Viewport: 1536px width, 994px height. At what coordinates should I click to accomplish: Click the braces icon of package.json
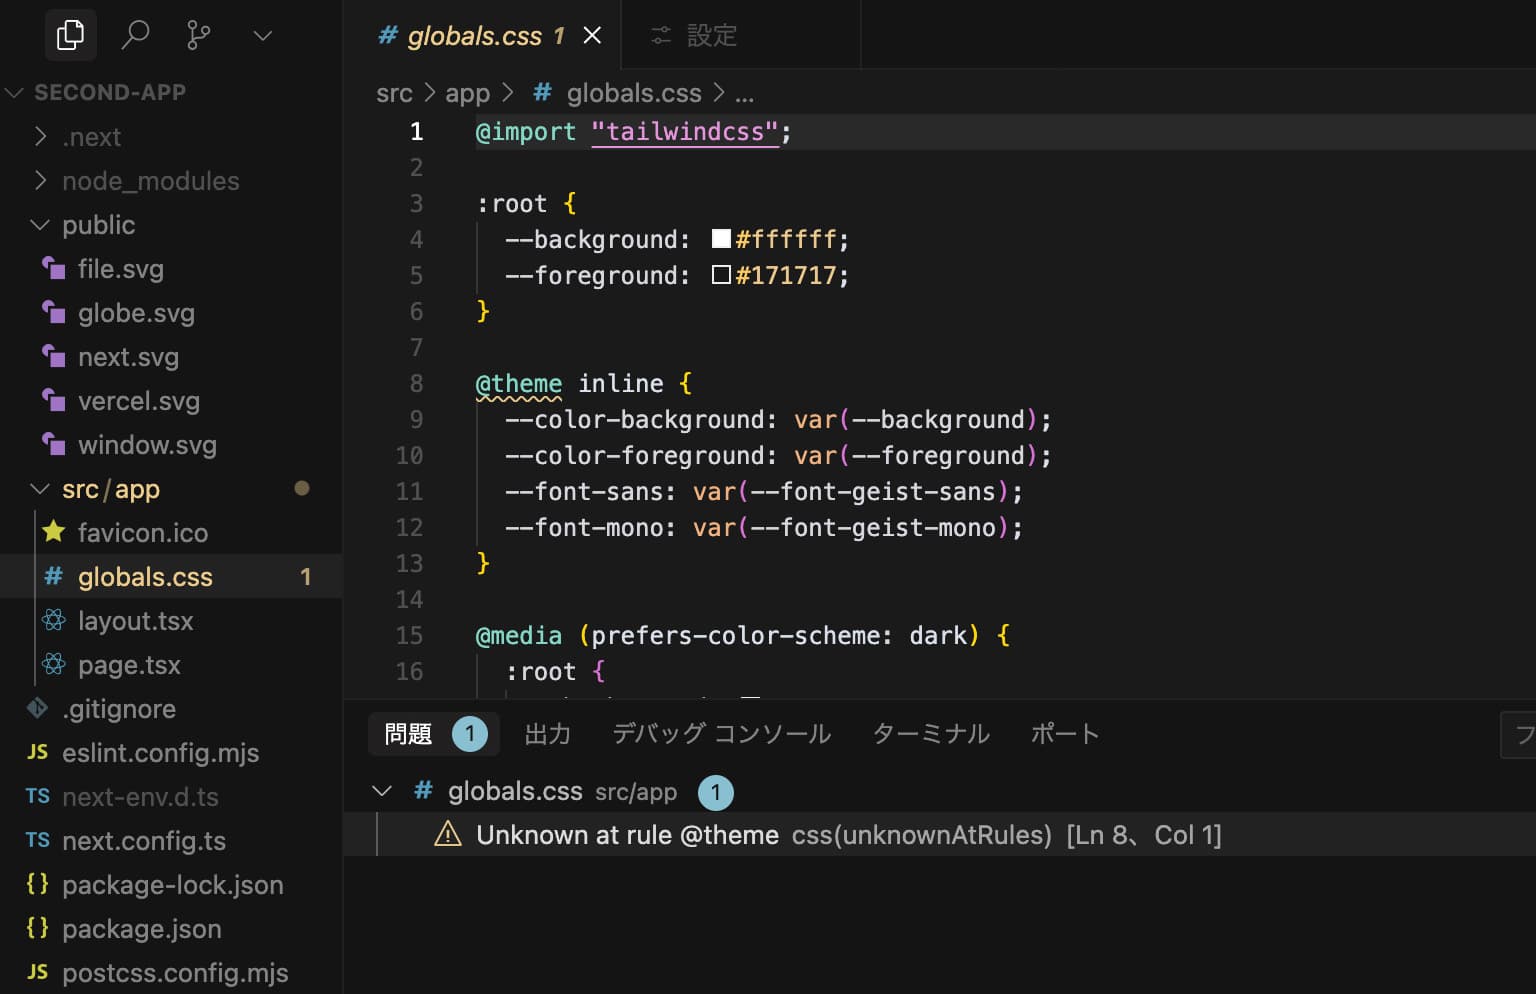tap(38, 928)
